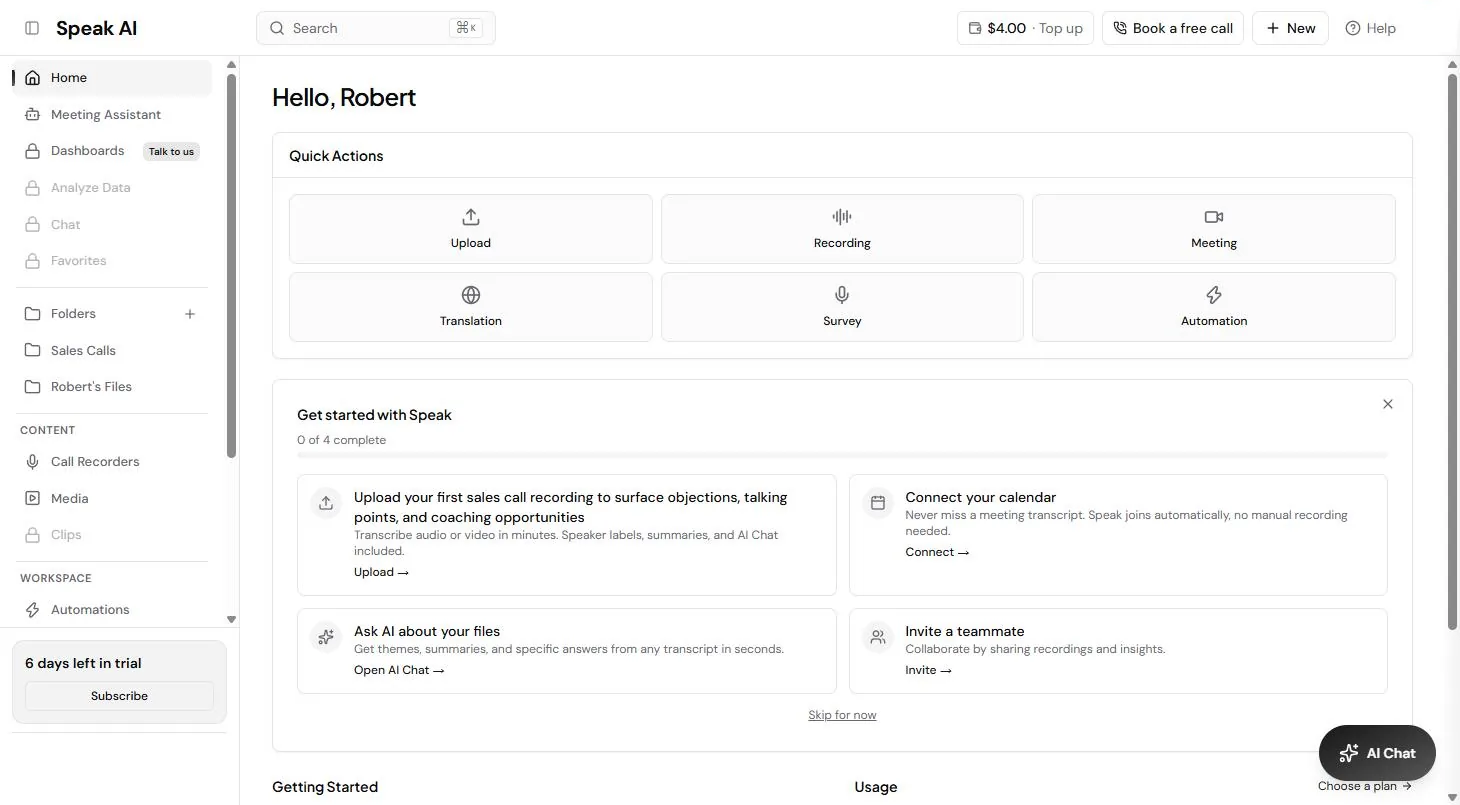
Task: Click the upload icon in first sales call card
Action: (x=326, y=503)
